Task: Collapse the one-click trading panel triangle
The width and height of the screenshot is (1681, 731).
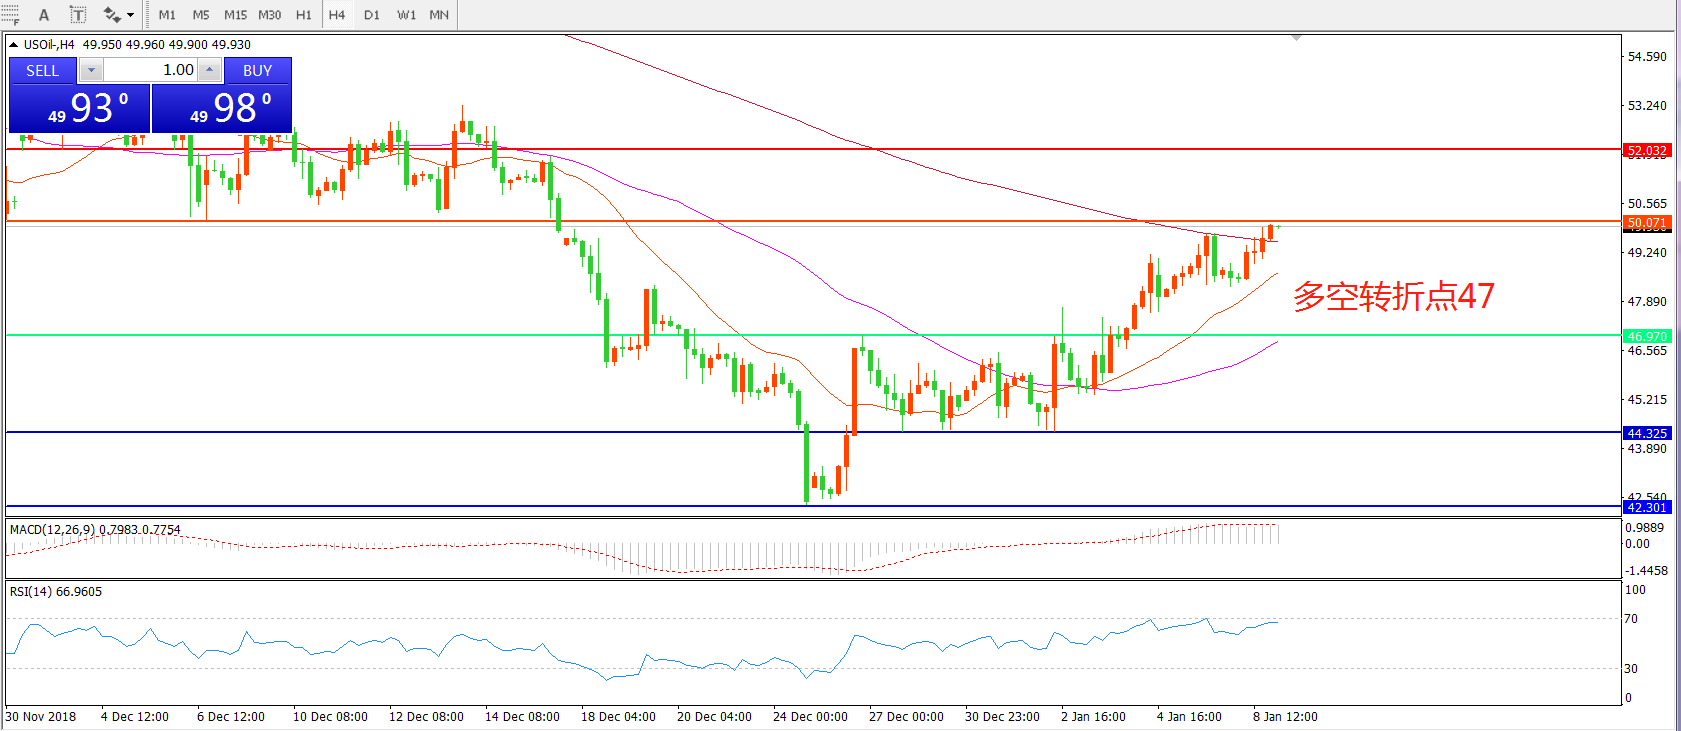Action: [14, 45]
